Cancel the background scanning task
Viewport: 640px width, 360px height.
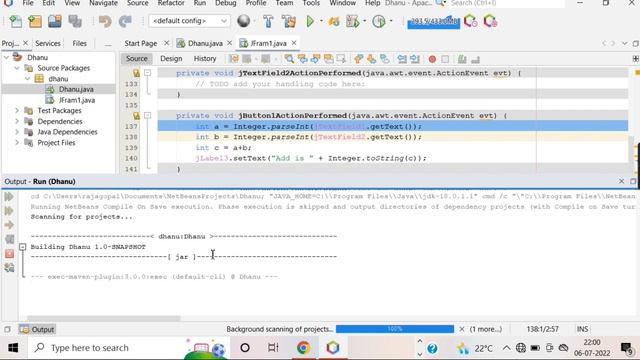(462, 329)
